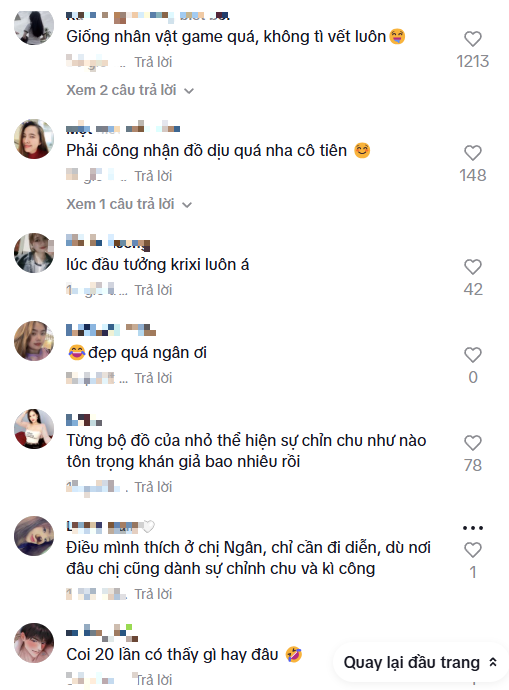Screen dimensions: 509x690
Task: Reply to the 'Điều mình thích ở chị Ngân' comment
Action: coord(153,594)
